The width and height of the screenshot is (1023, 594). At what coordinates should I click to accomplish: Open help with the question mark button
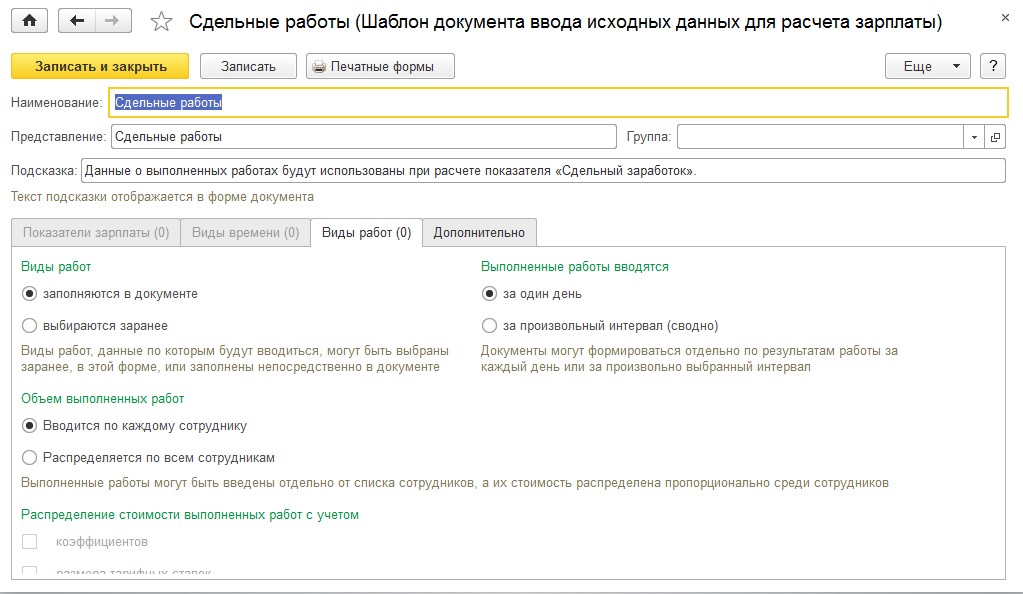[993, 66]
